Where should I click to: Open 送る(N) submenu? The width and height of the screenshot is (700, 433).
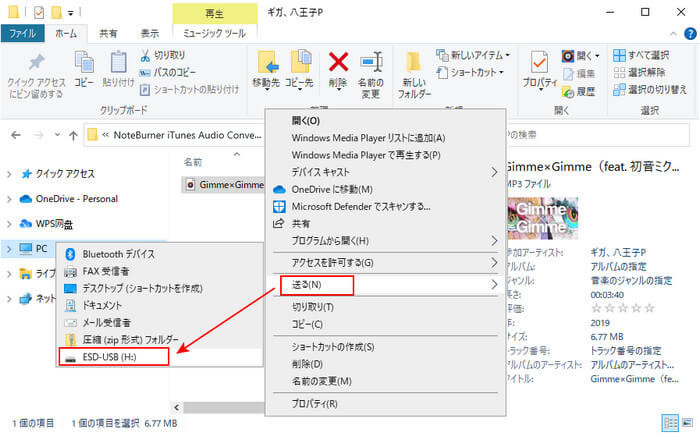(386, 284)
